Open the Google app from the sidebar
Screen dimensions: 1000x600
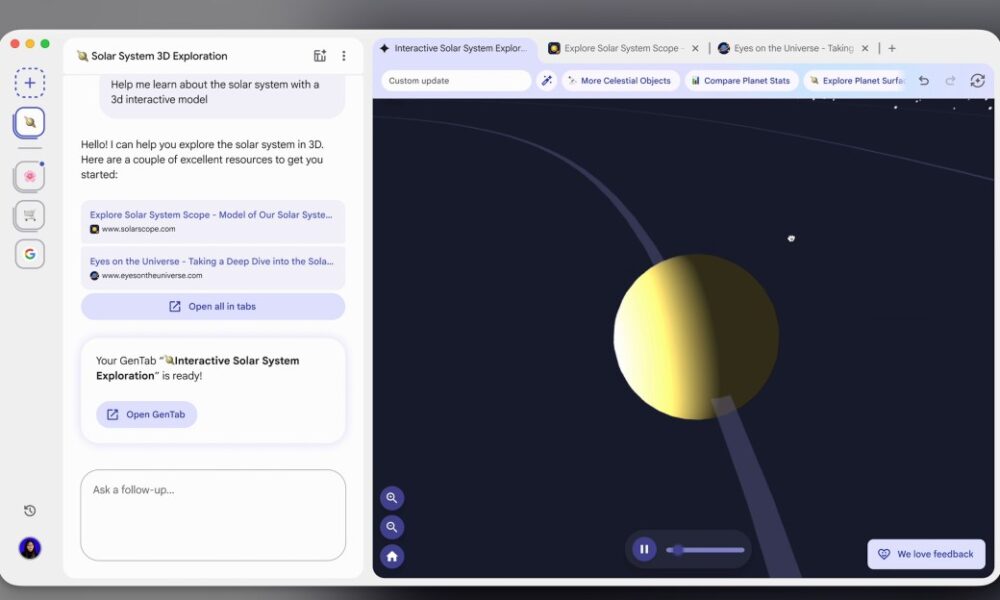(x=30, y=254)
